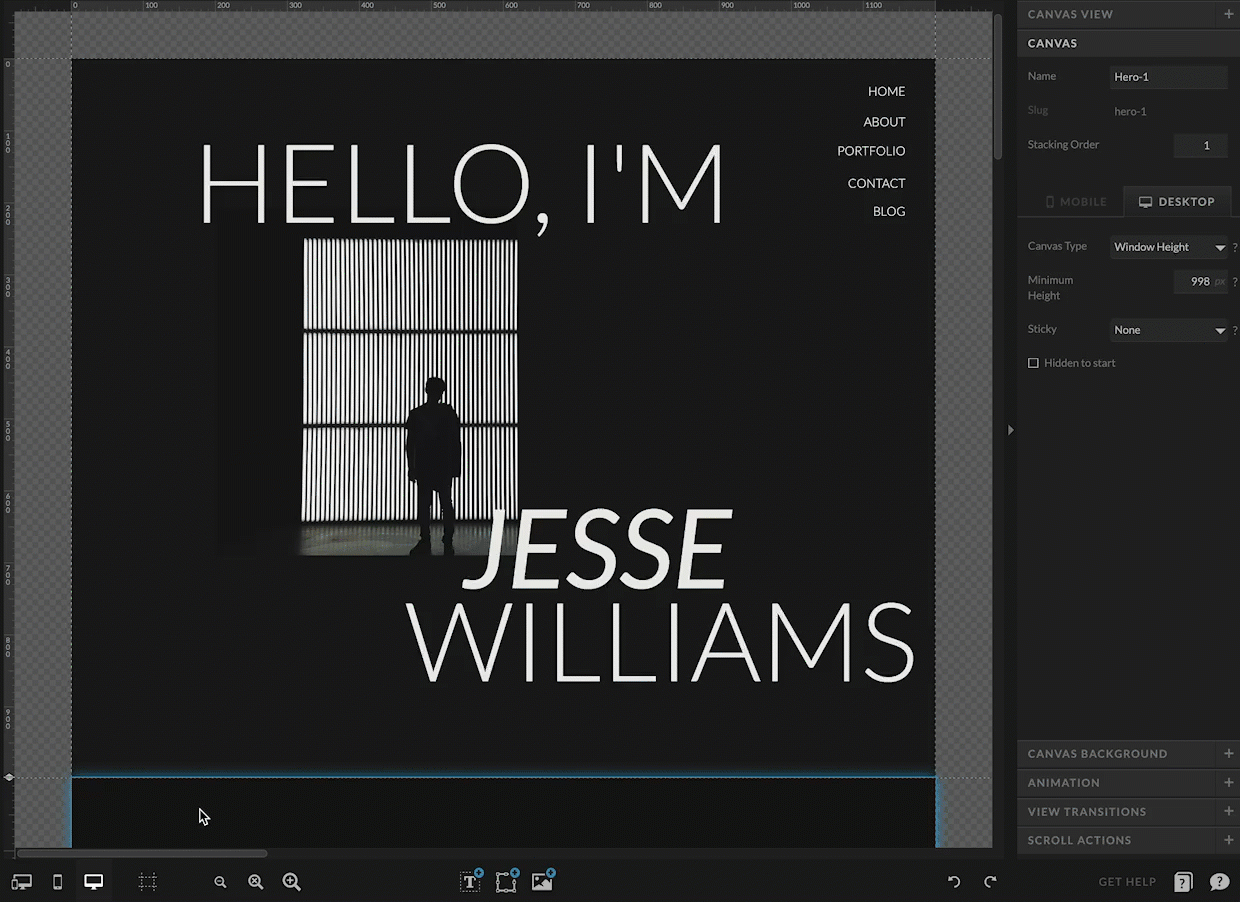Add a new image element
The width and height of the screenshot is (1240, 902).
[542, 881]
